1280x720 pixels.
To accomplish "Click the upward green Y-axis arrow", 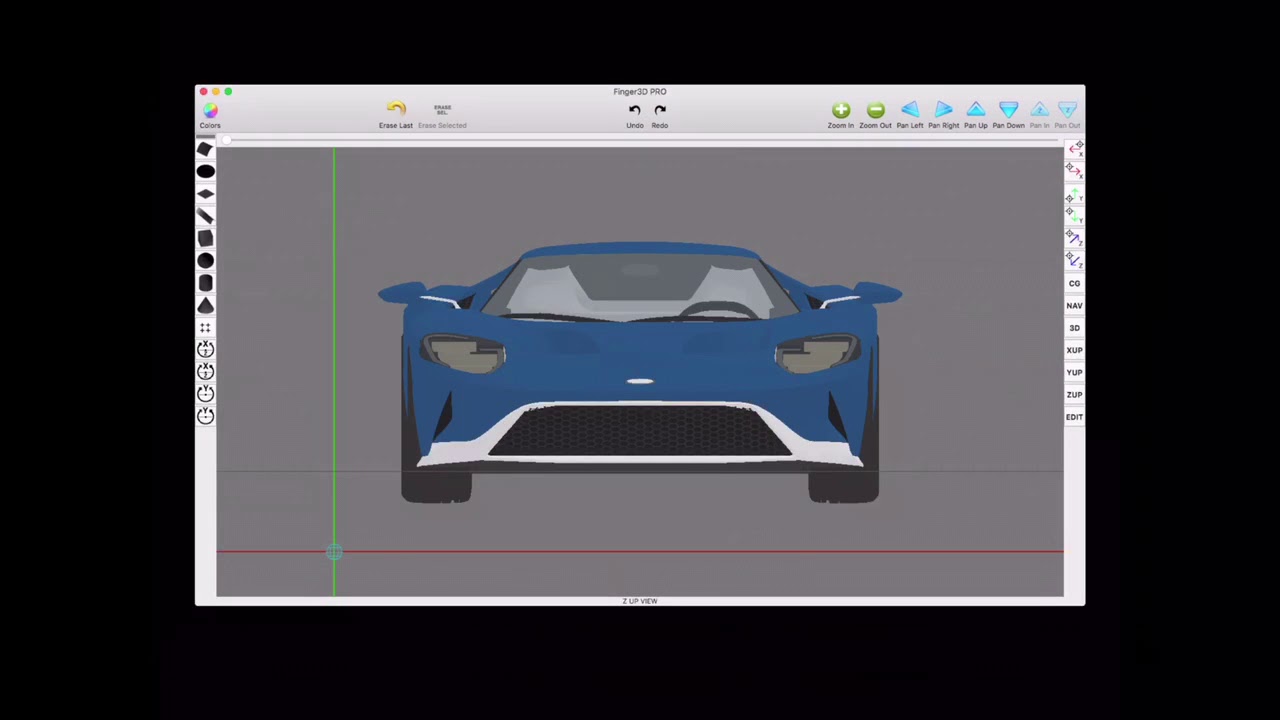I will click(x=1074, y=194).
